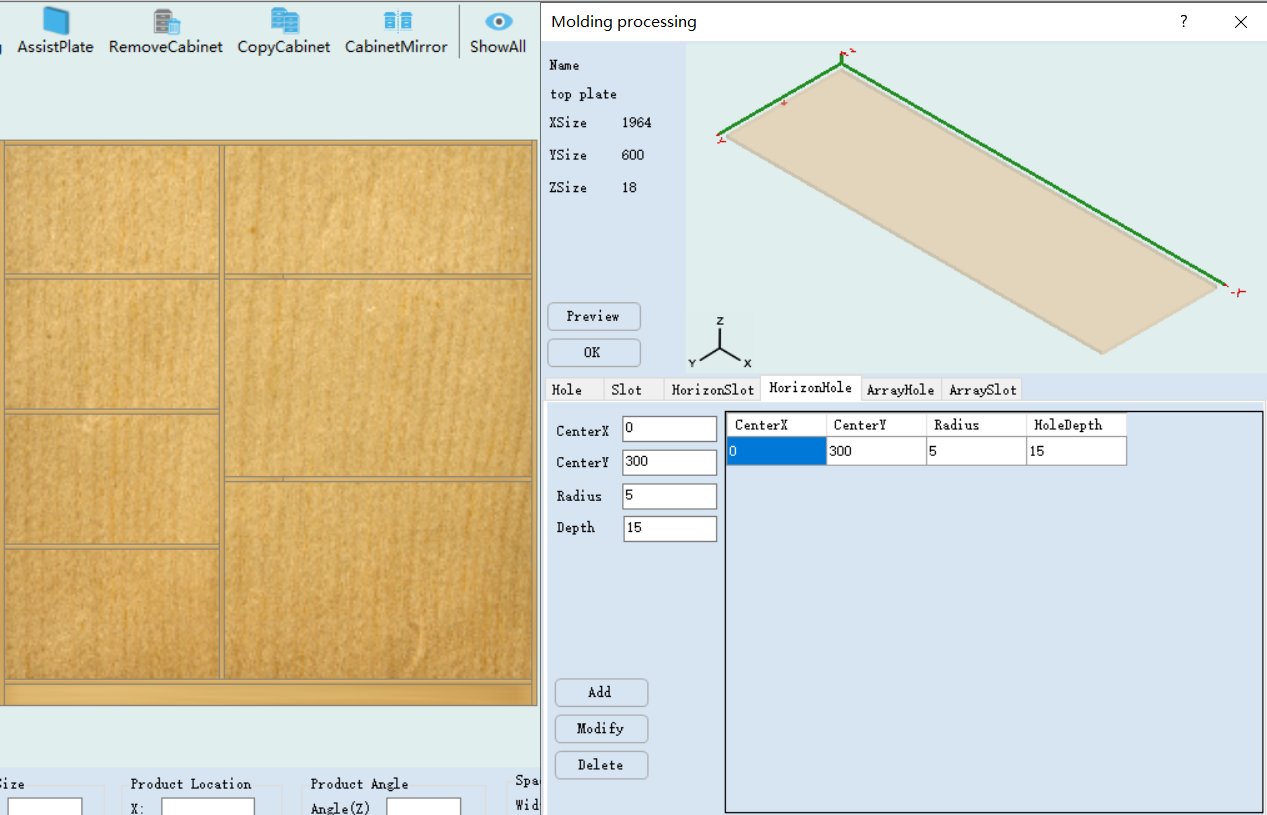
Task: Focus the Depth input field
Action: [x=669, y=528]
